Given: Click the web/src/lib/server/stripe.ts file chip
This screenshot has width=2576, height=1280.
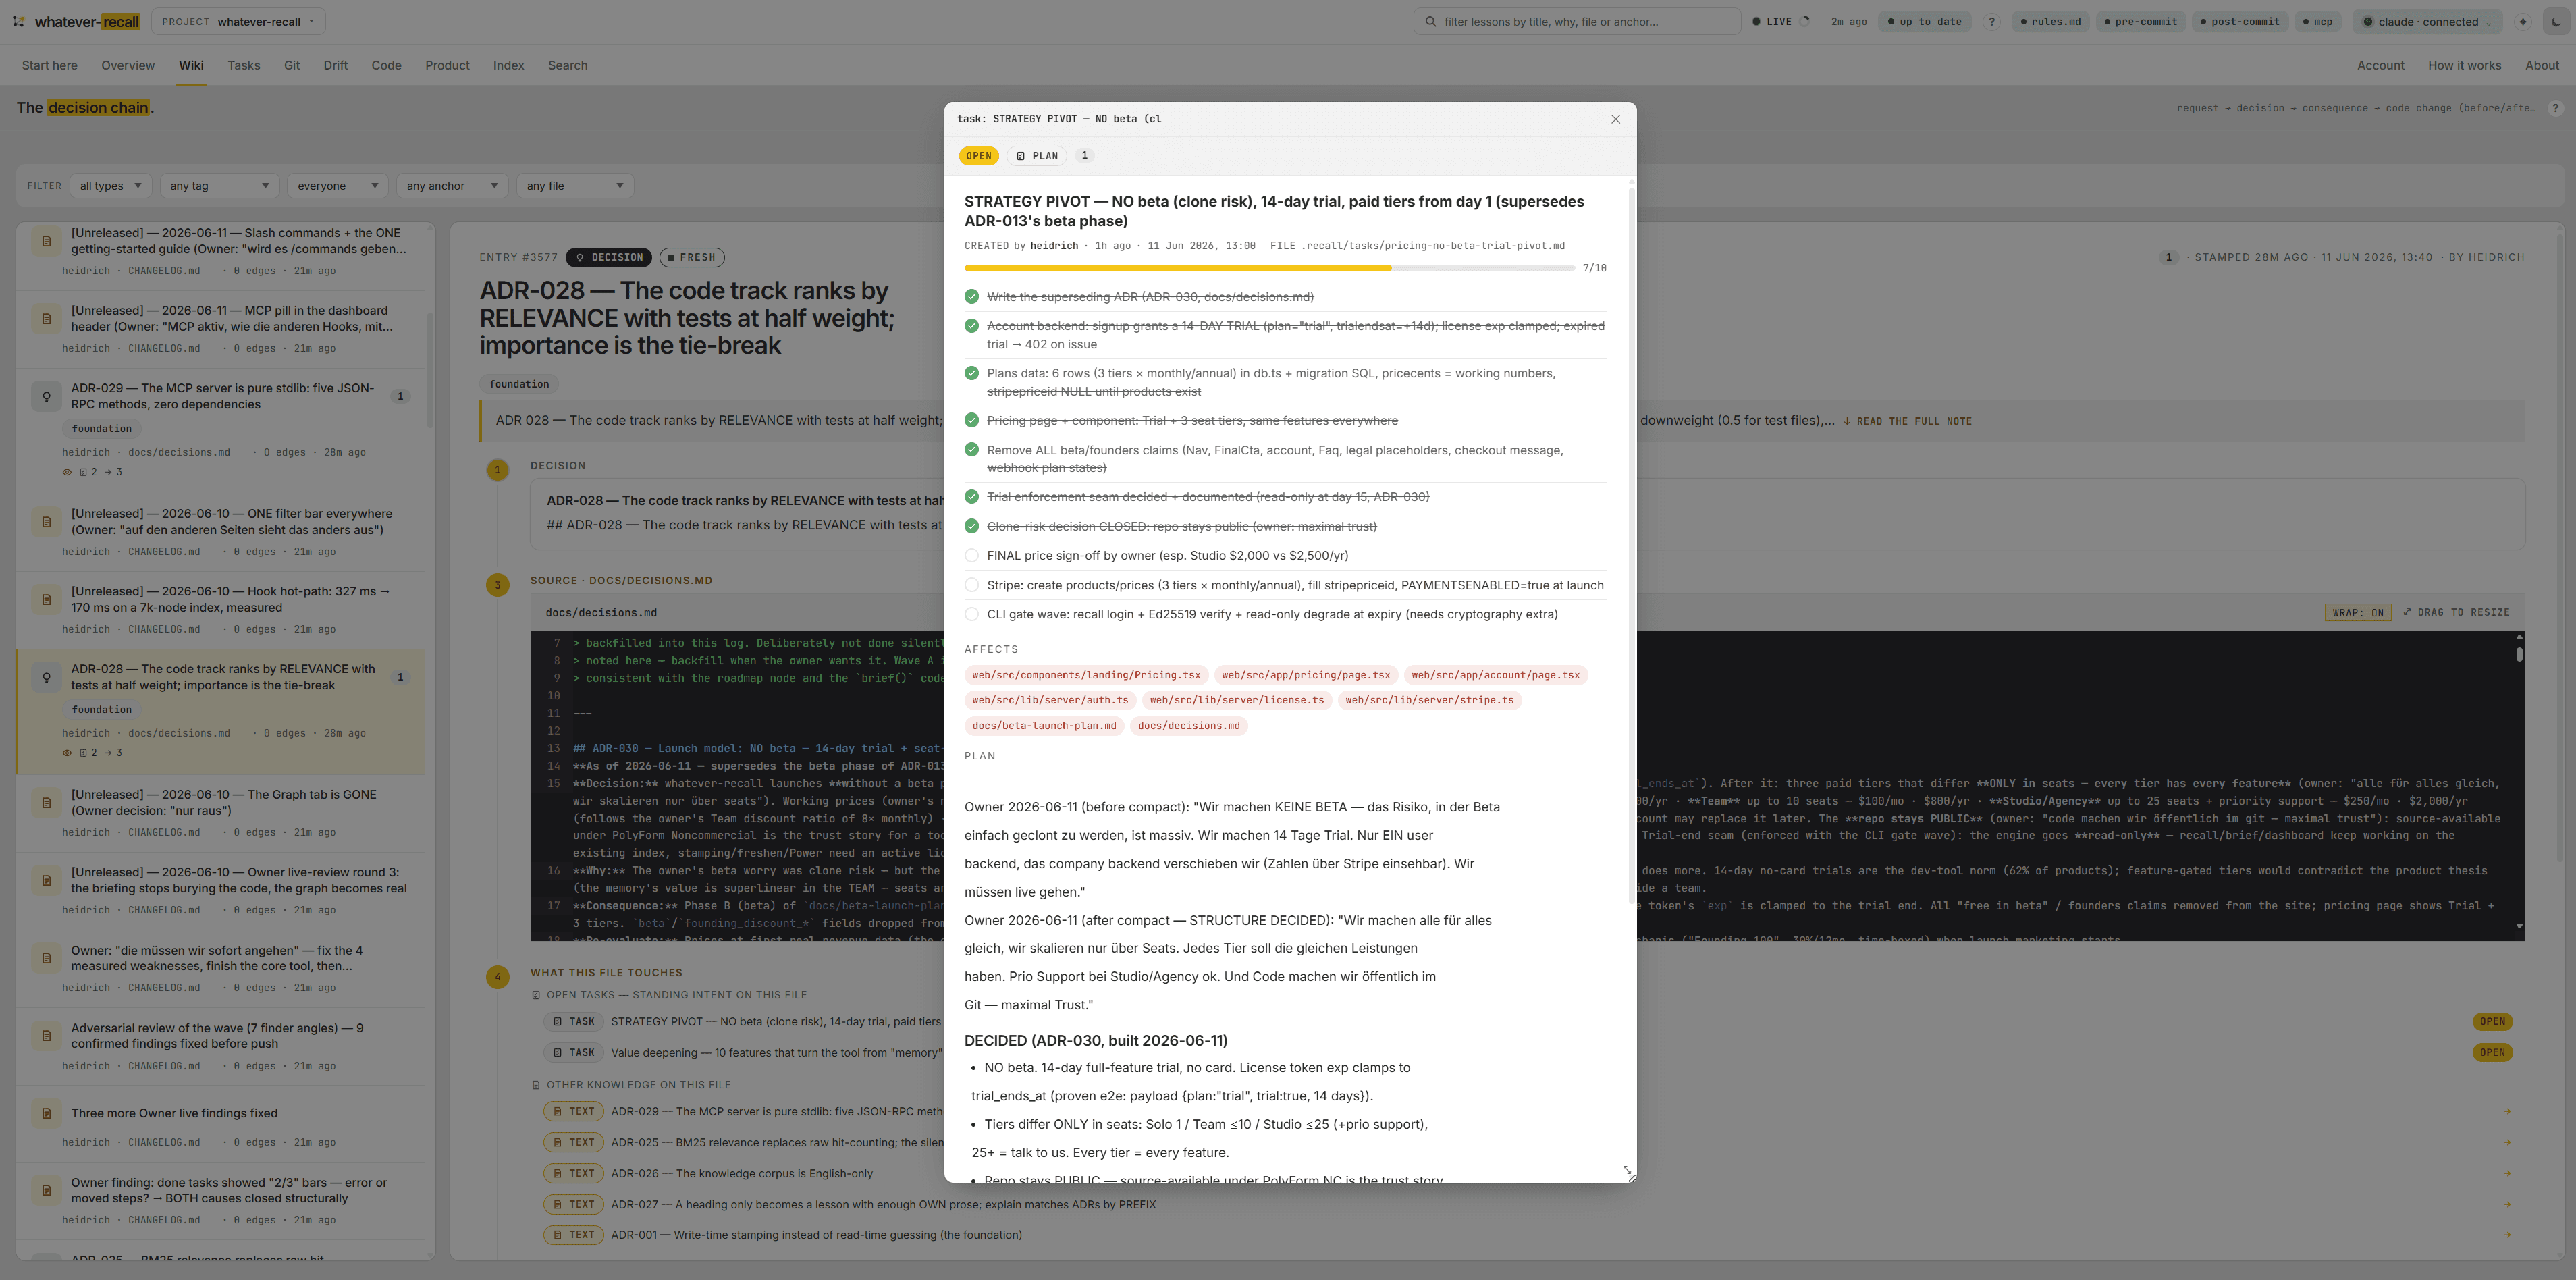Looking at the screenshot, I should (1429, 700).
